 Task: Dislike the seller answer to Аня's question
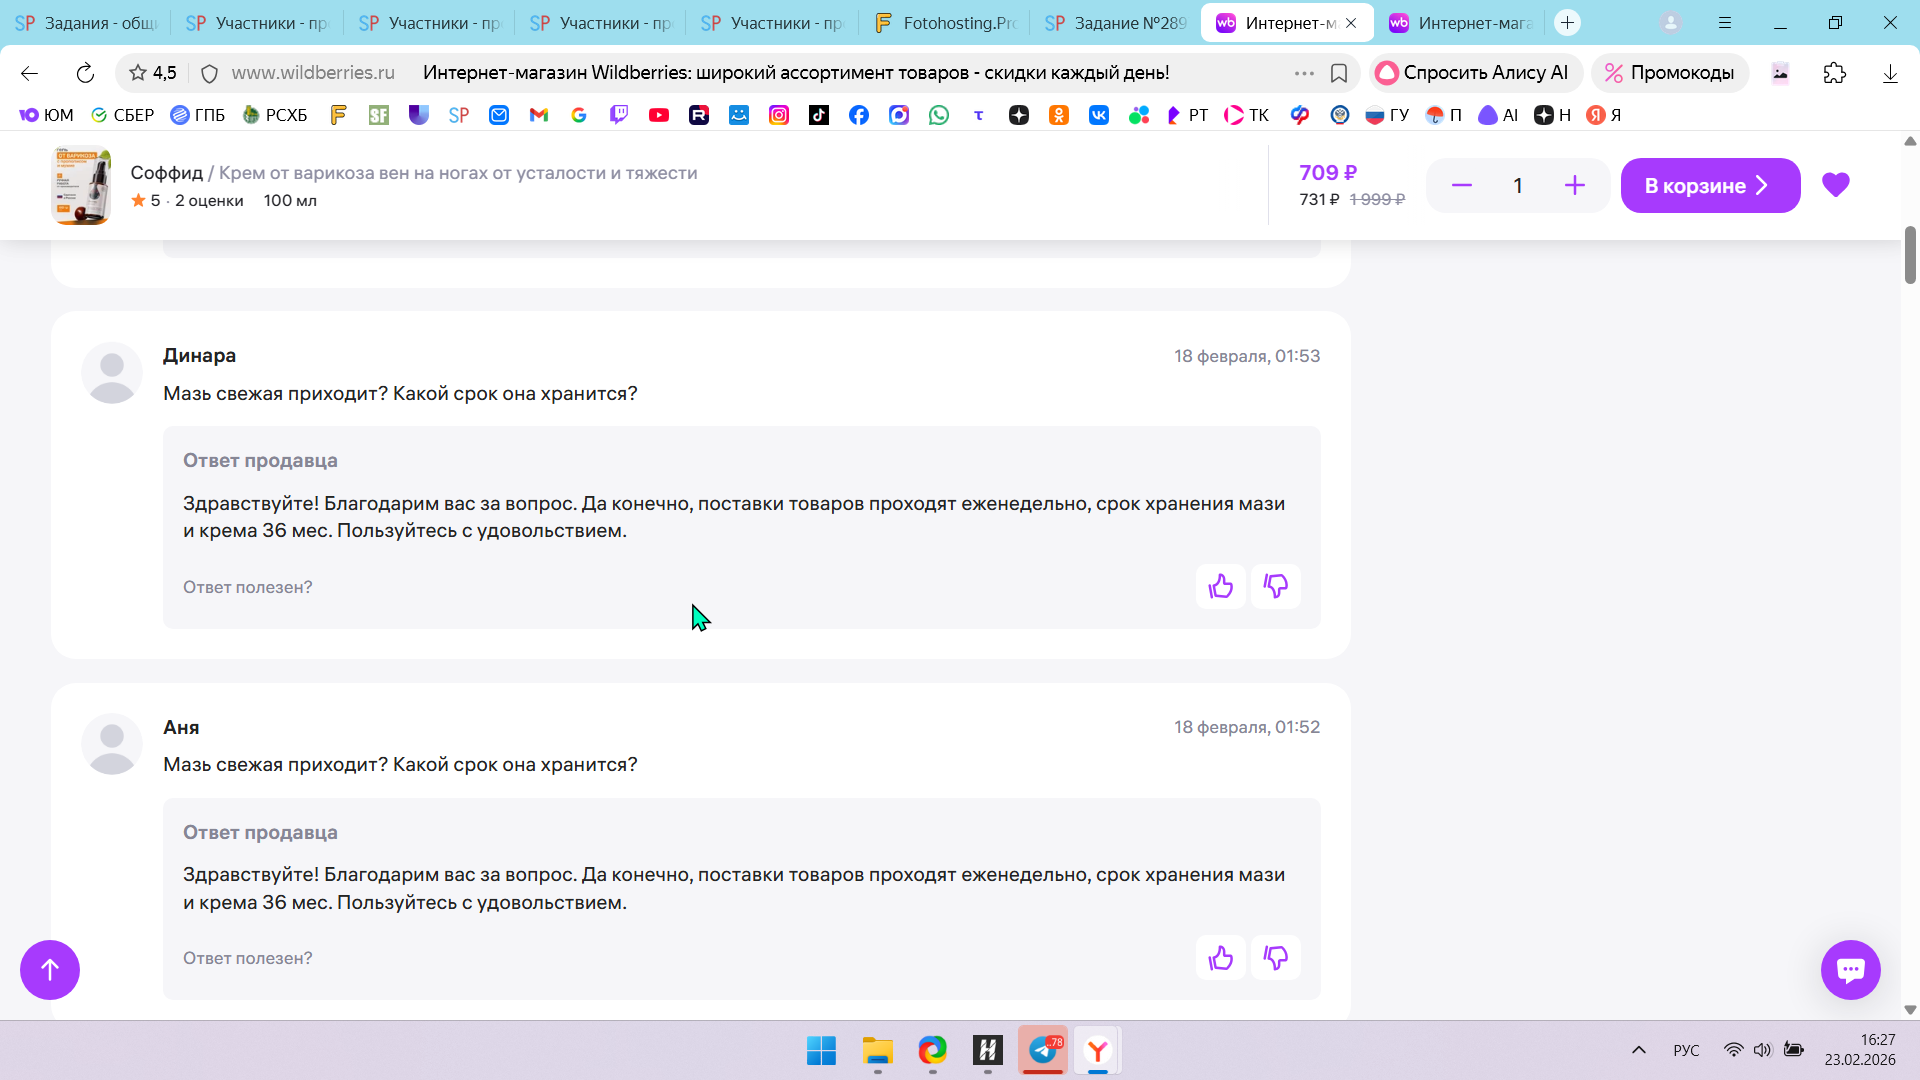coord(1275,958)
